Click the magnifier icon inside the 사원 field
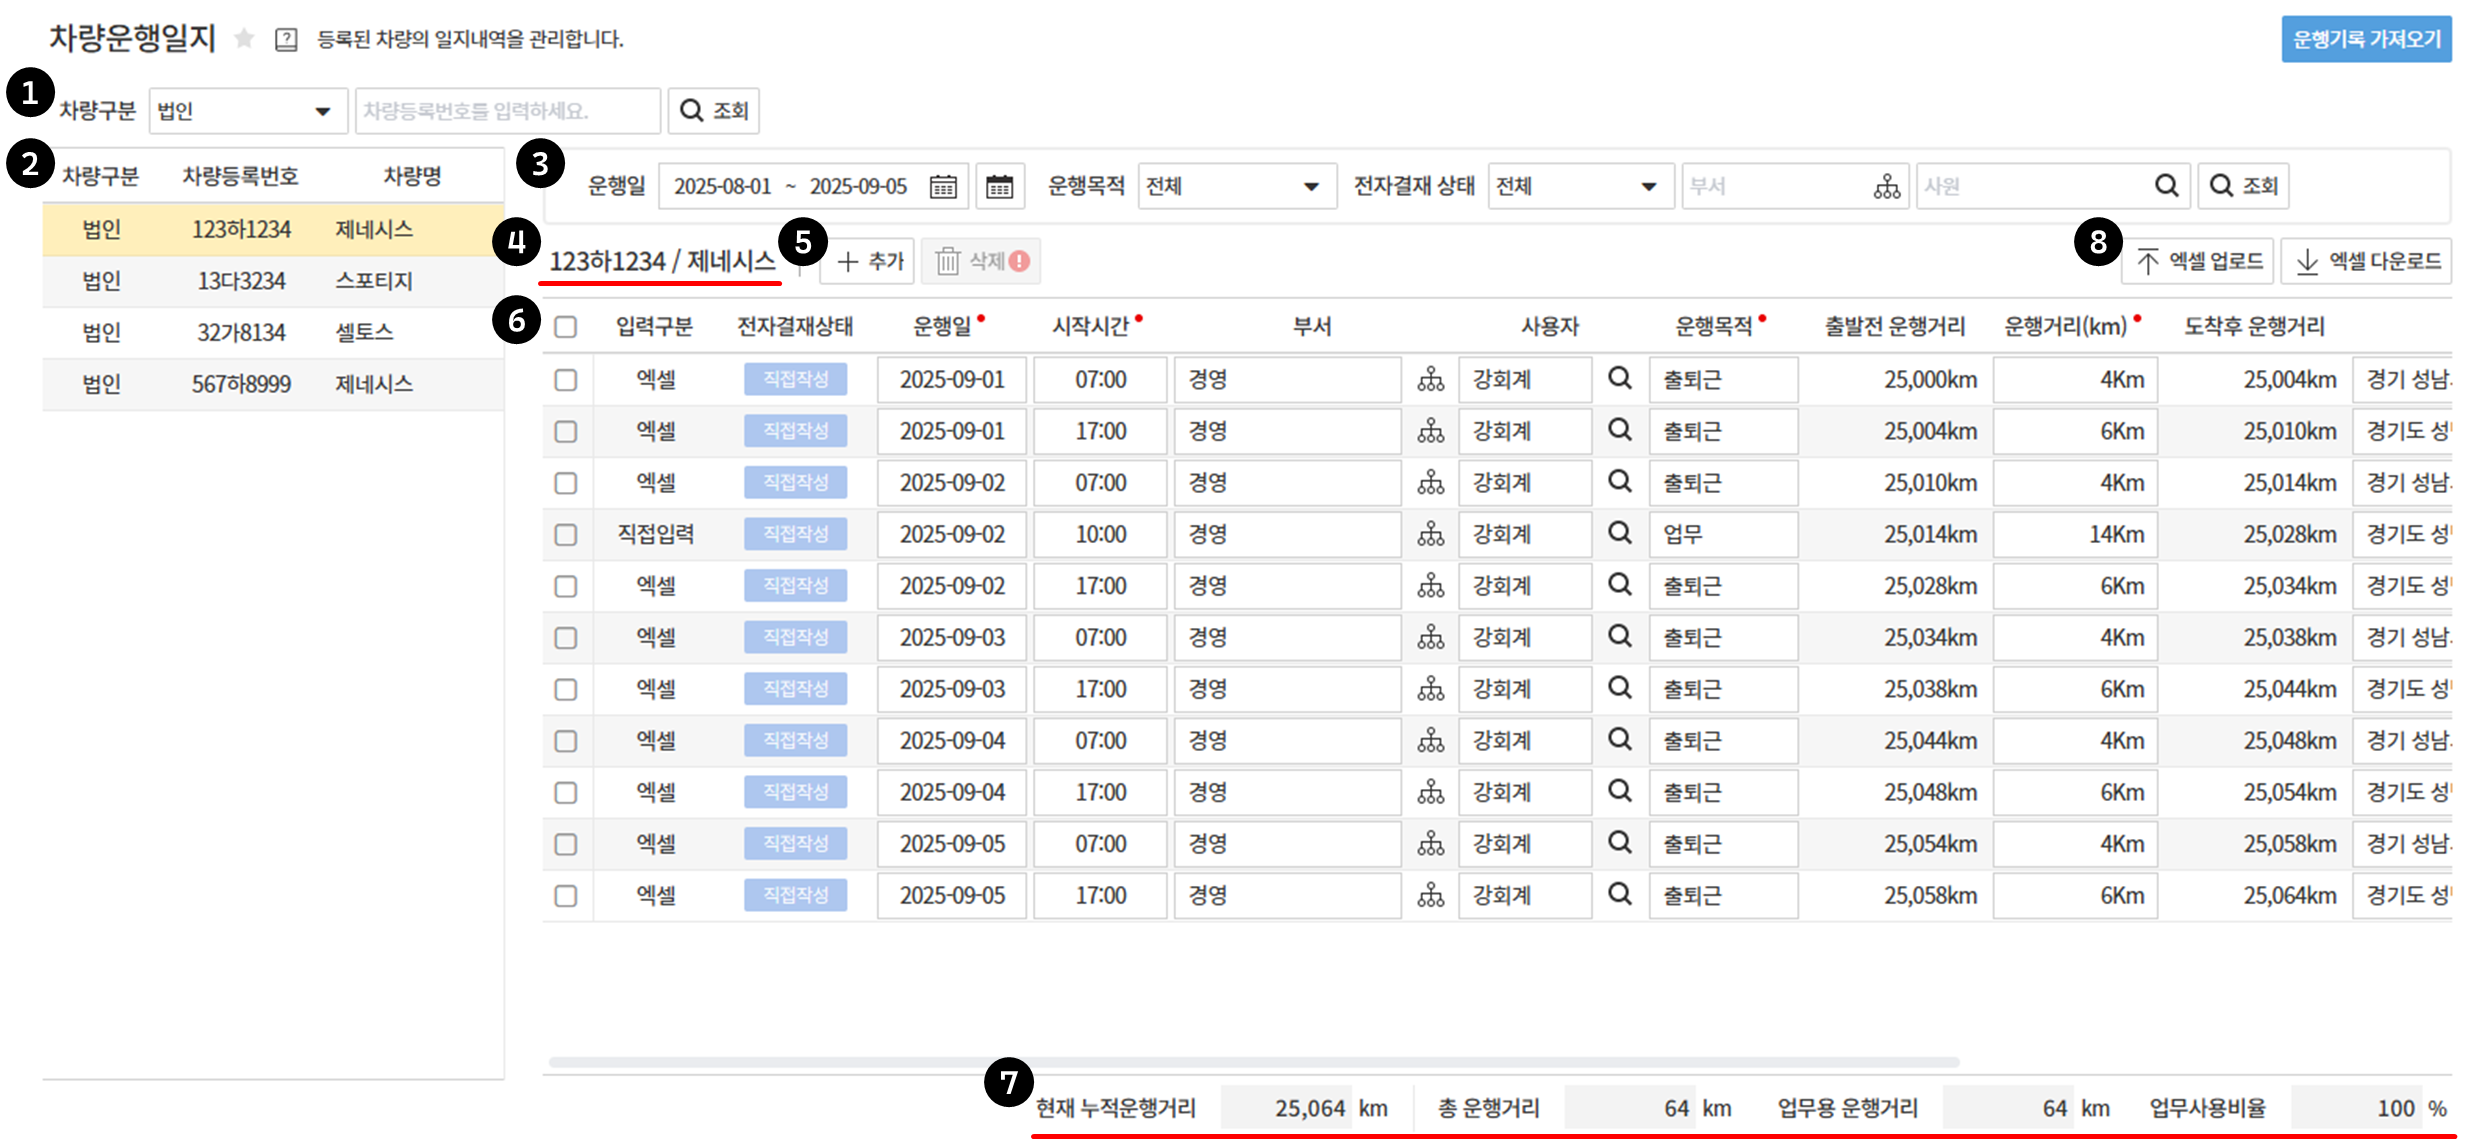The height and width of the screenshot is (1146, 2482). (2166, 186)
